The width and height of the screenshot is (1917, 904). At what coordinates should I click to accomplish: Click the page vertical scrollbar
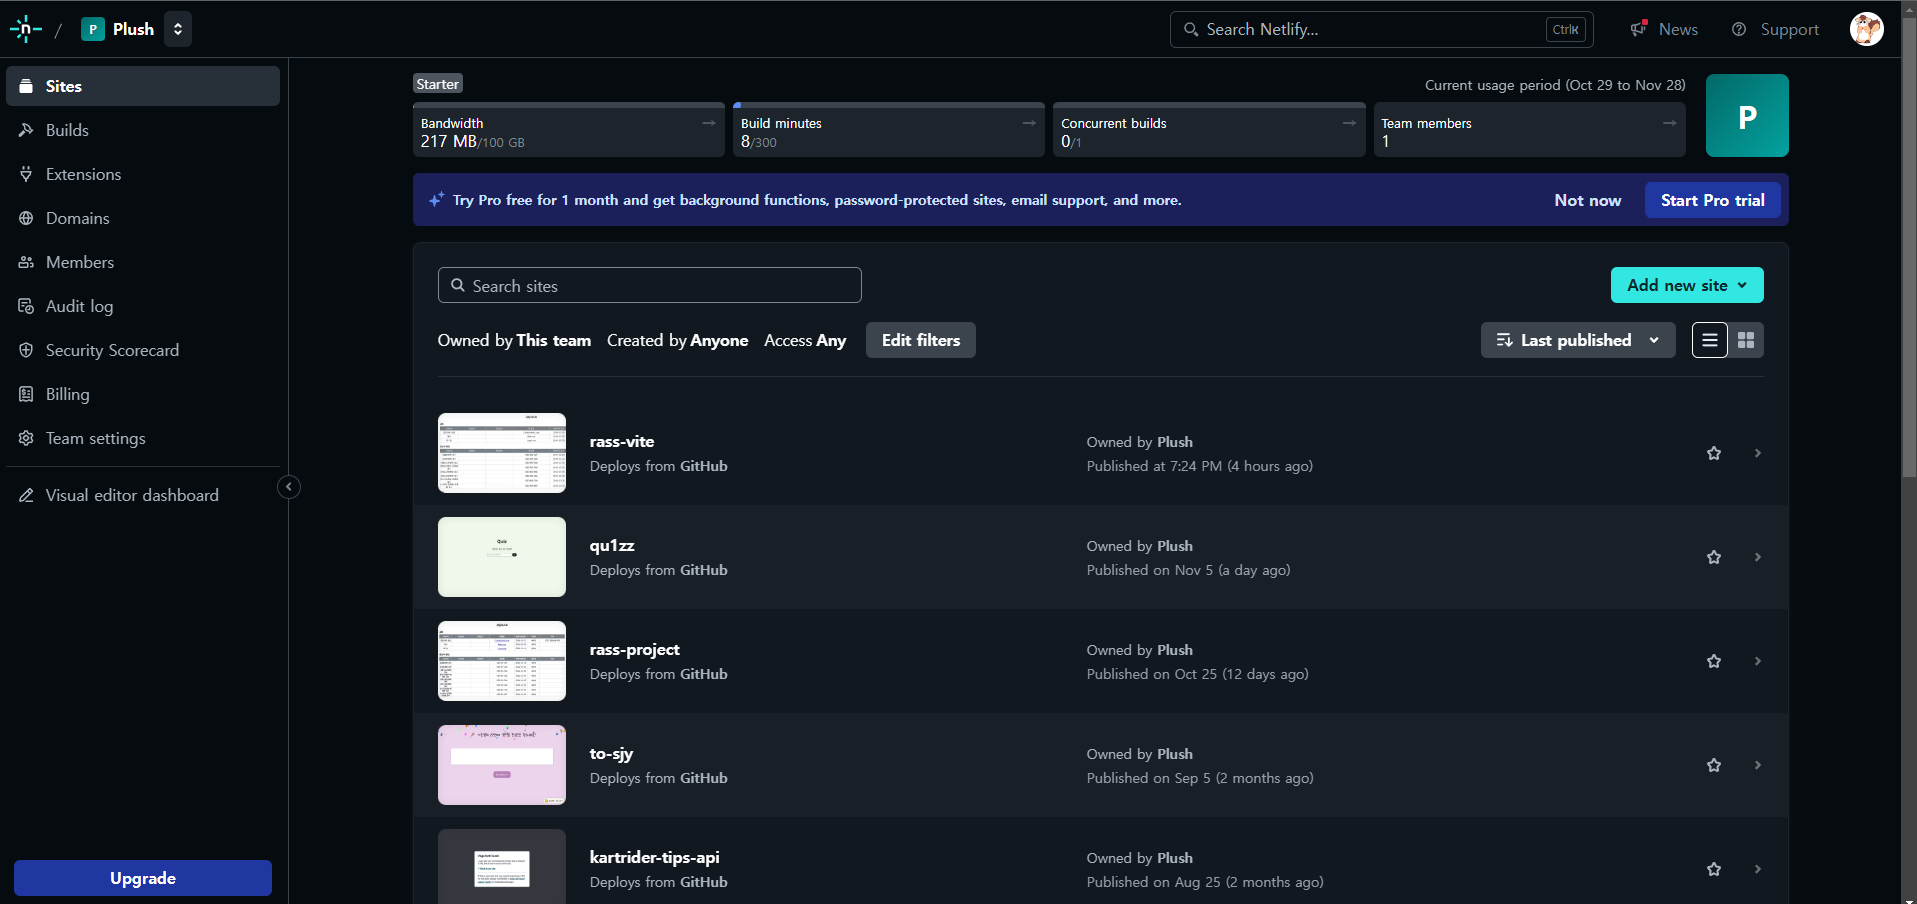pos(1909,245)
